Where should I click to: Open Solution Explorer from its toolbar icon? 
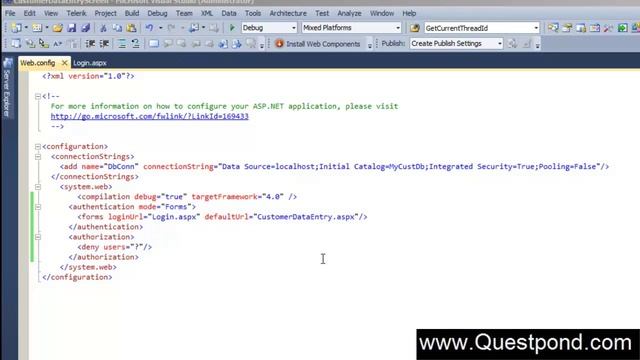pyautogui.click(x=553, y=28)
